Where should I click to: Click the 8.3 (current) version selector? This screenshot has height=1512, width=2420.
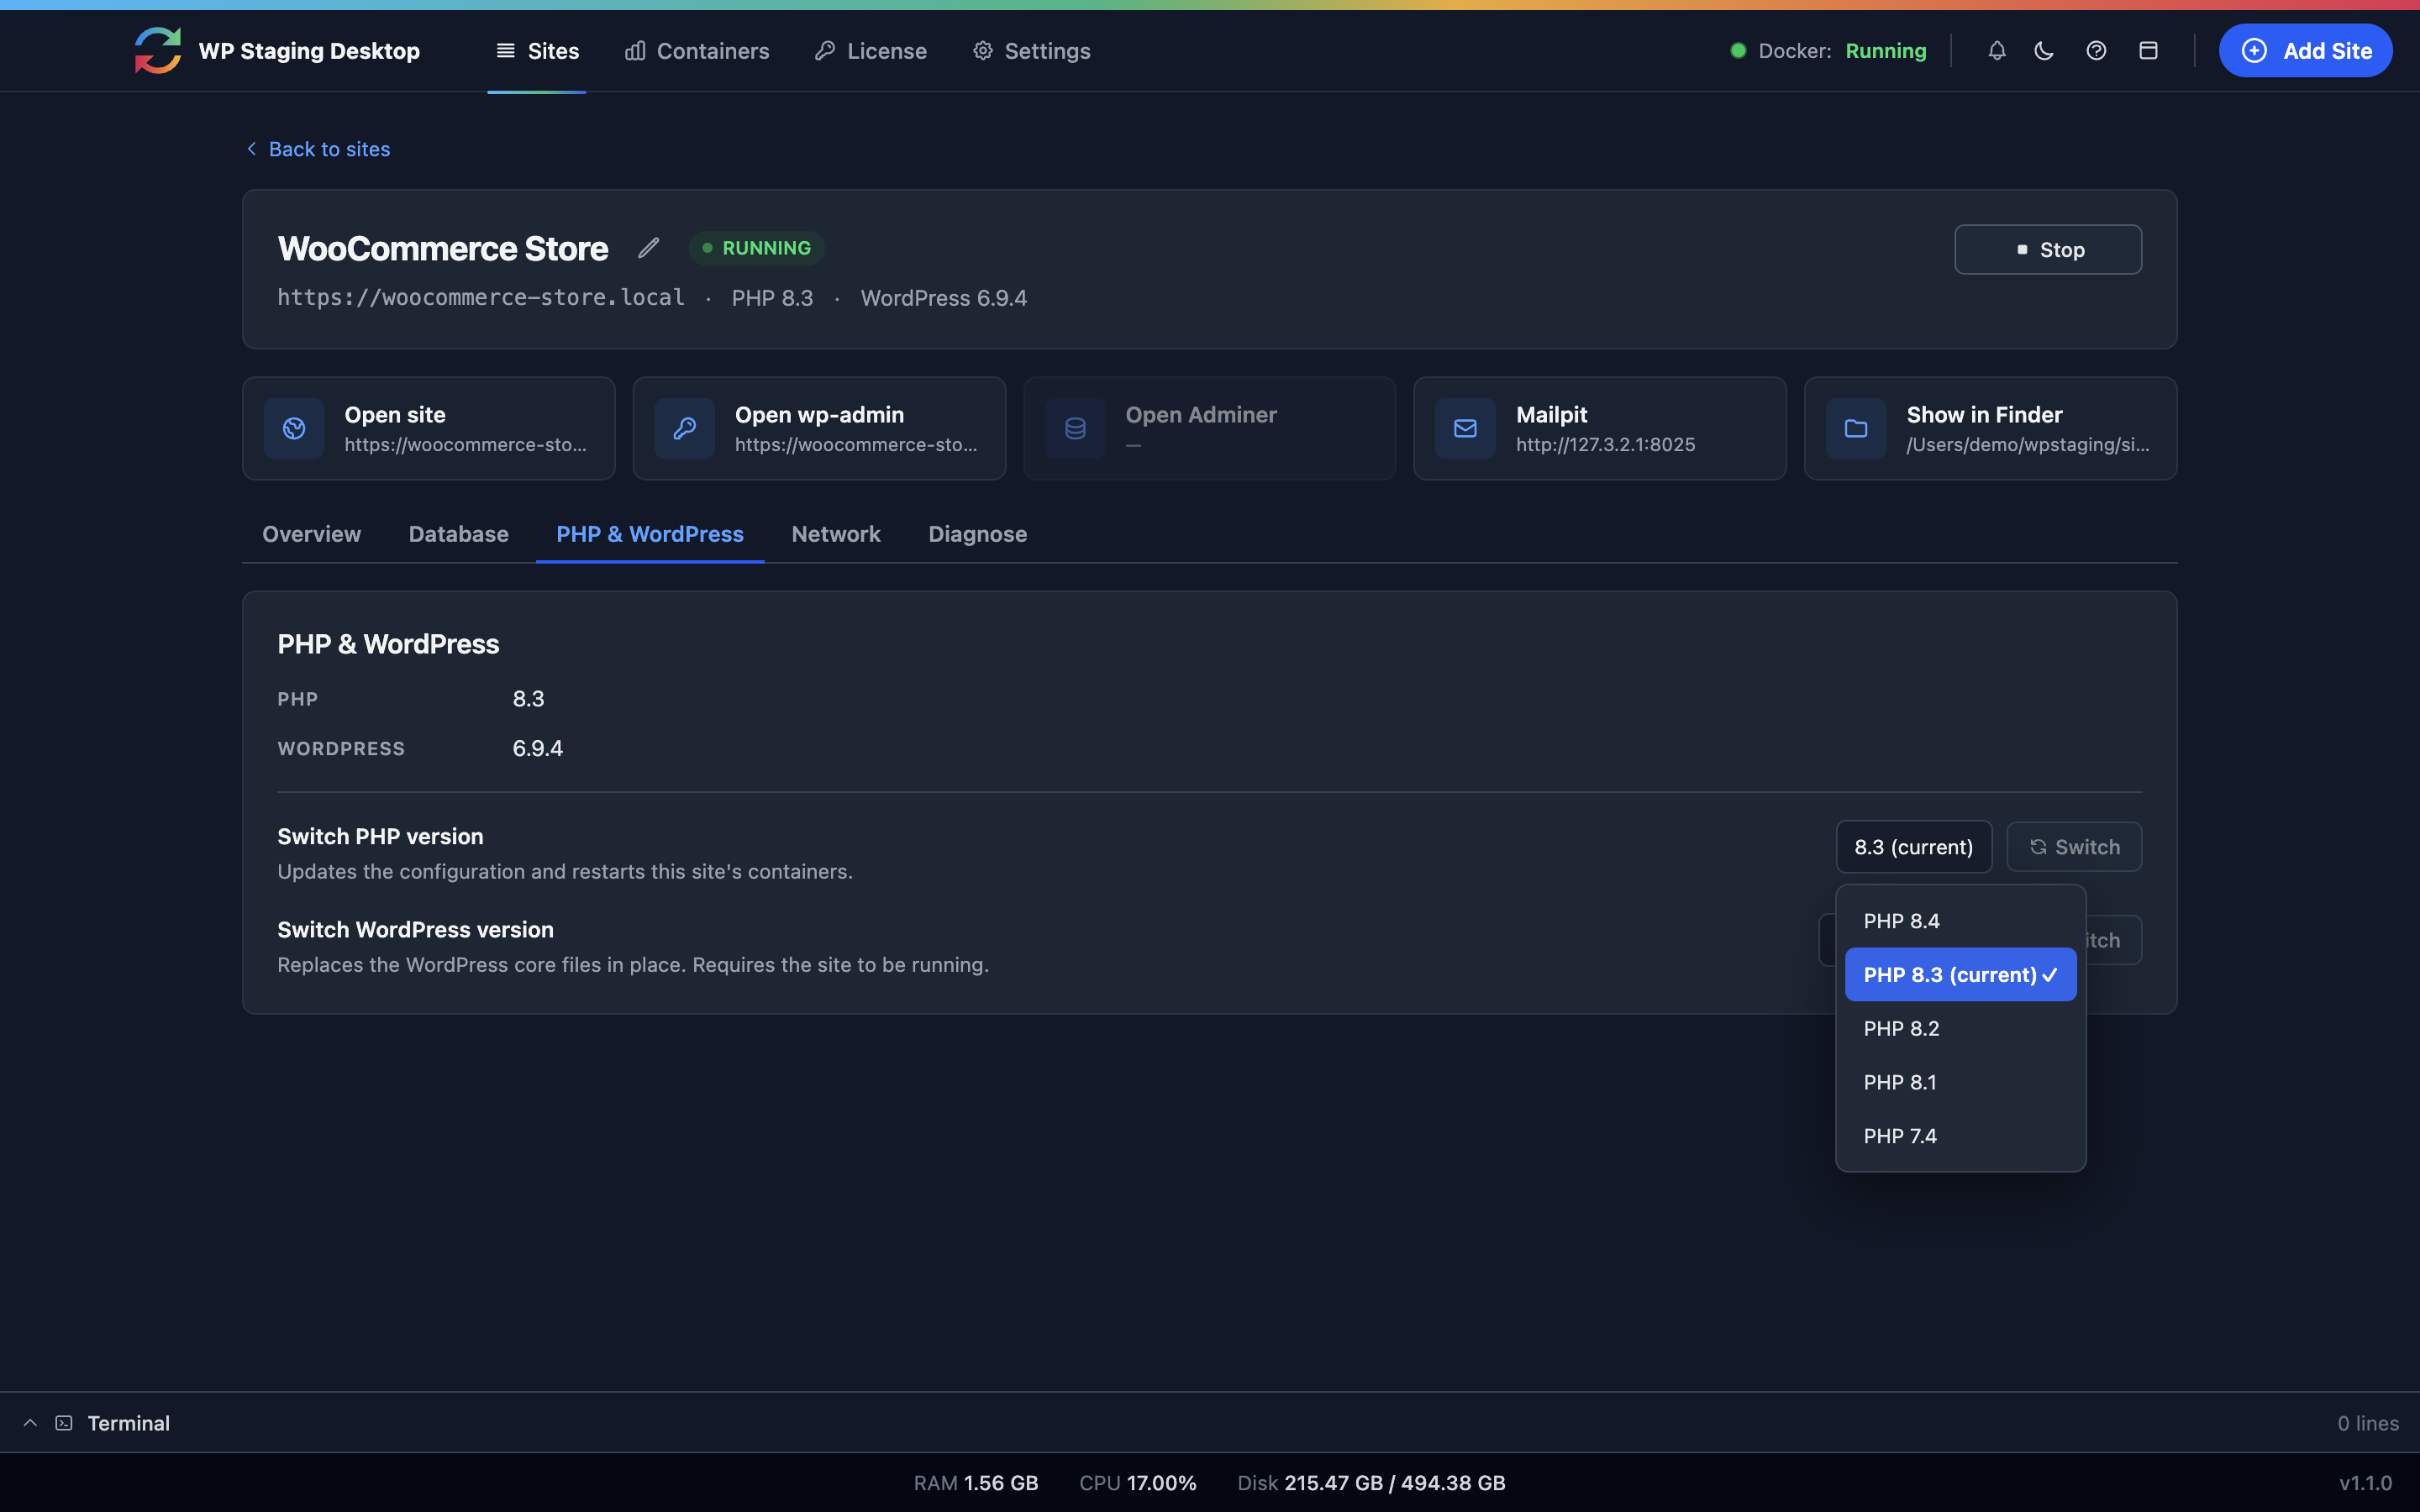1913,847
